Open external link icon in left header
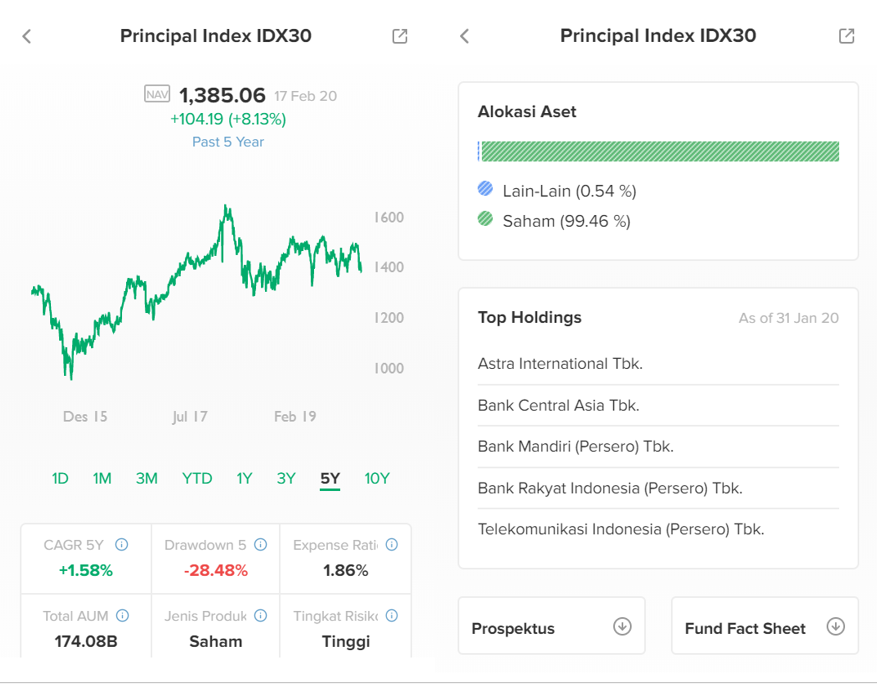Viewport: 877px width, 684px height. [x=400, y=36]
